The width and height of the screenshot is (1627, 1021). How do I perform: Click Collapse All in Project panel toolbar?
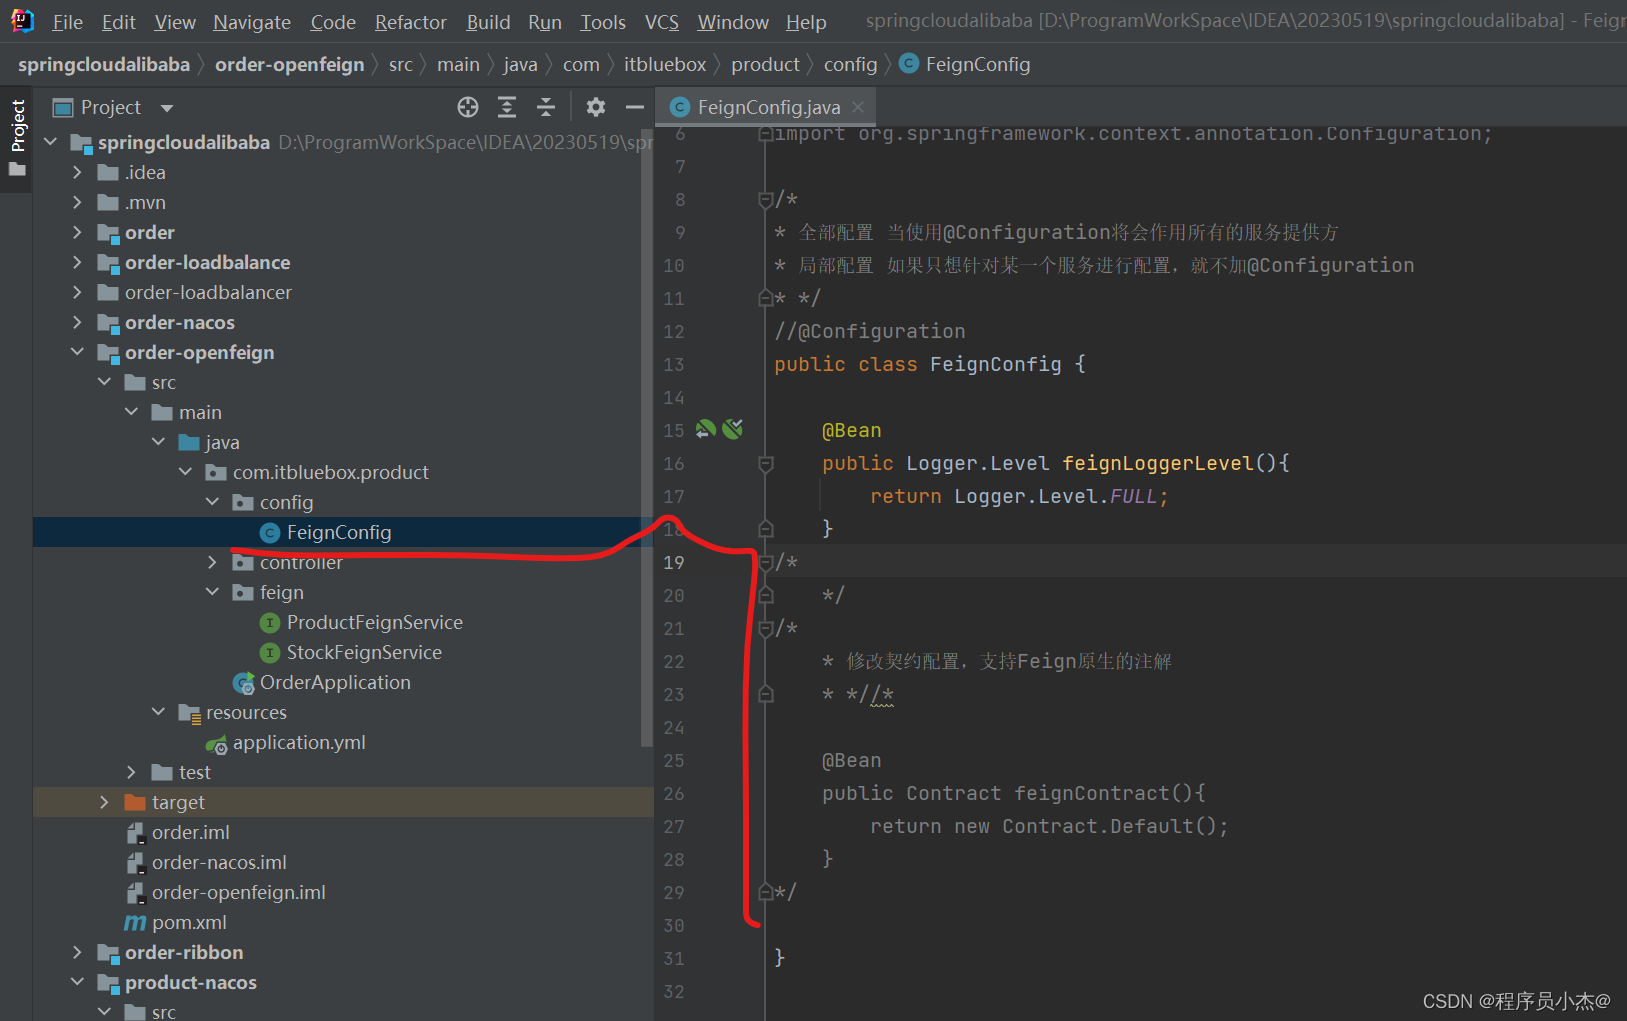(546, 107)
